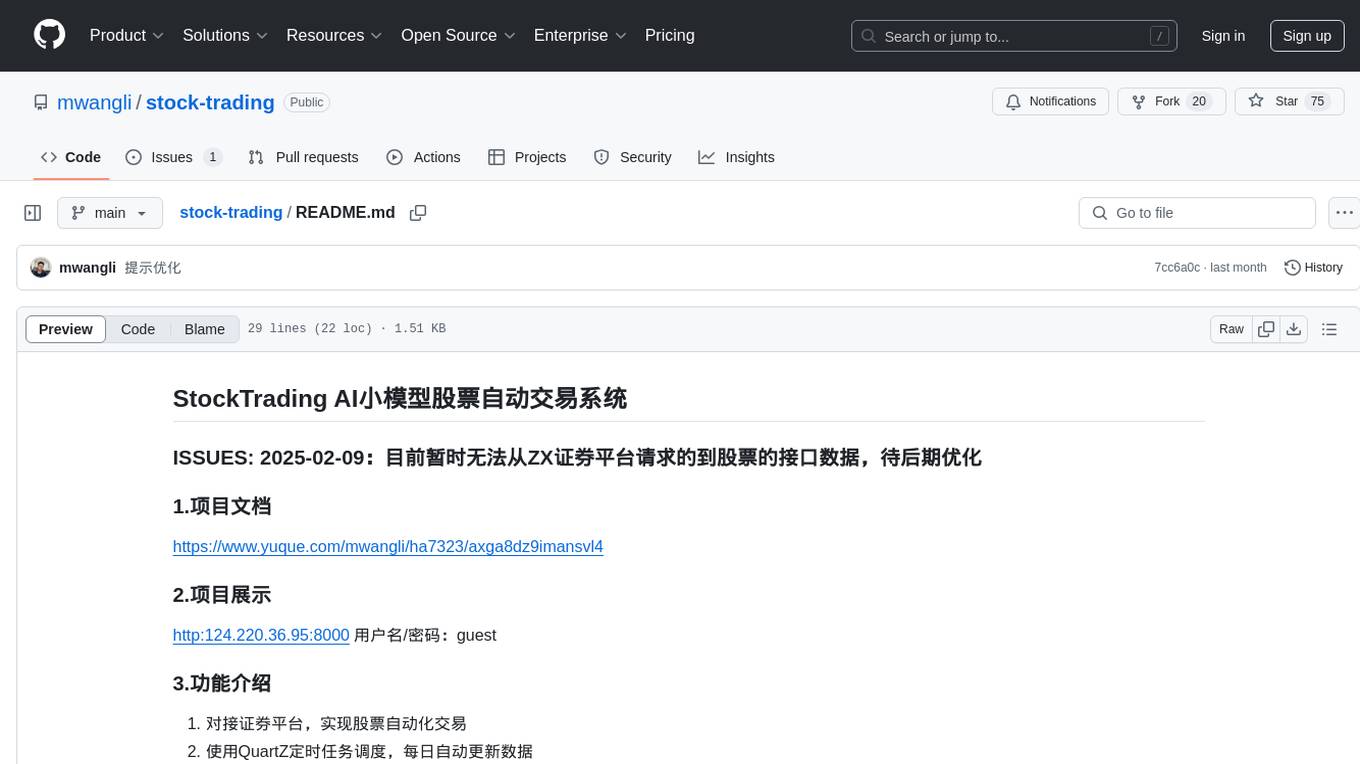The image size is (1360, 764).
Task: Open the 124.220.36.95:8000 demo link
Action: click(x=261, y=635)
